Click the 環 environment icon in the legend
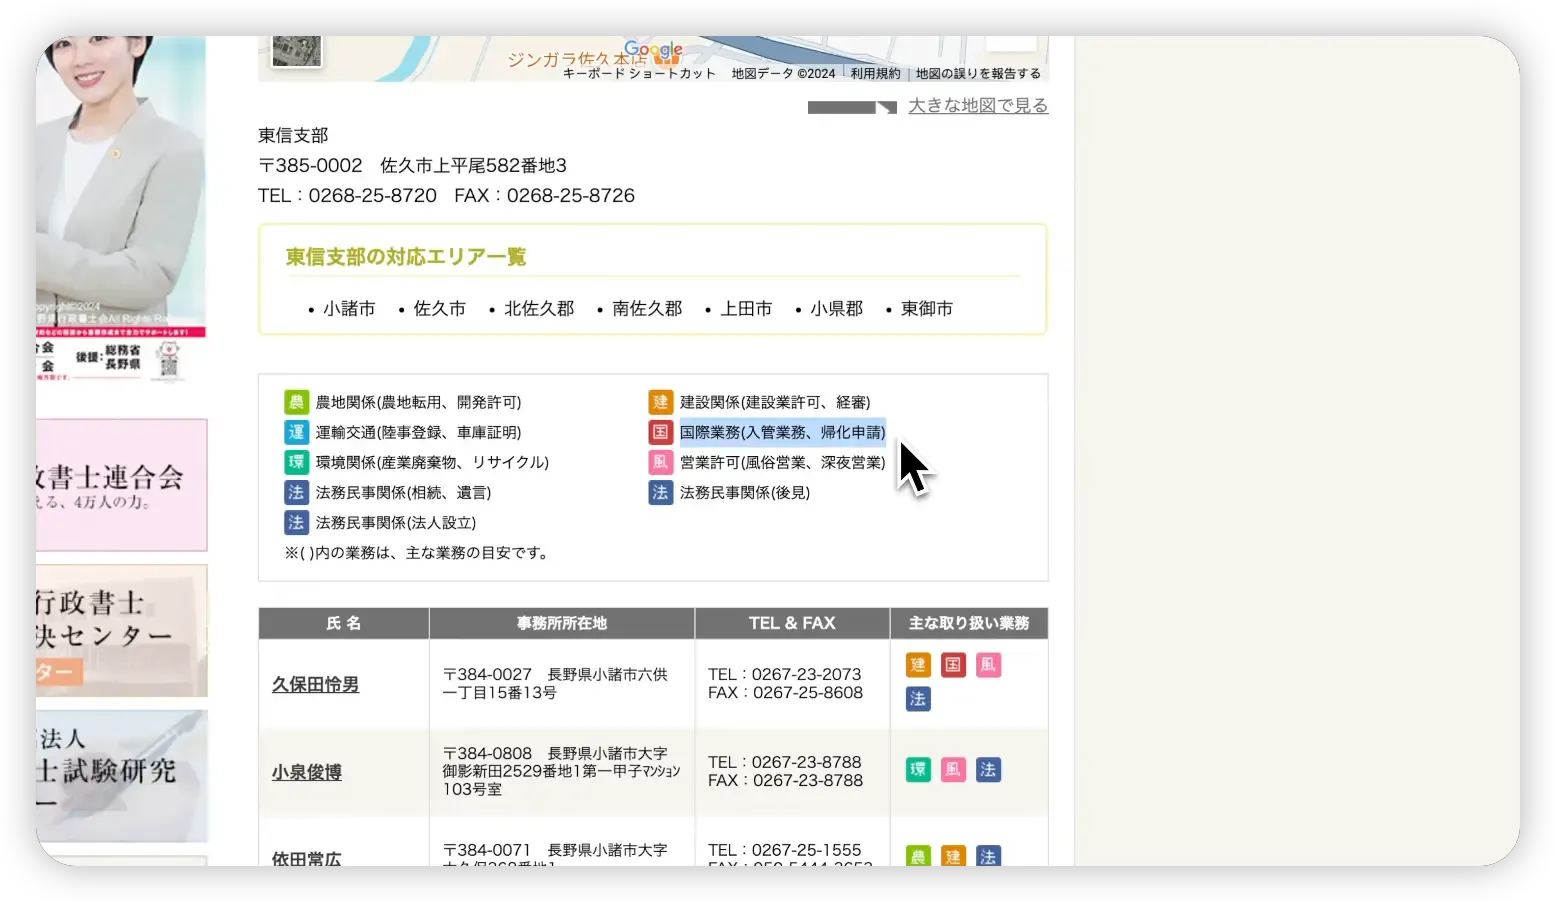 click(296, 462)
